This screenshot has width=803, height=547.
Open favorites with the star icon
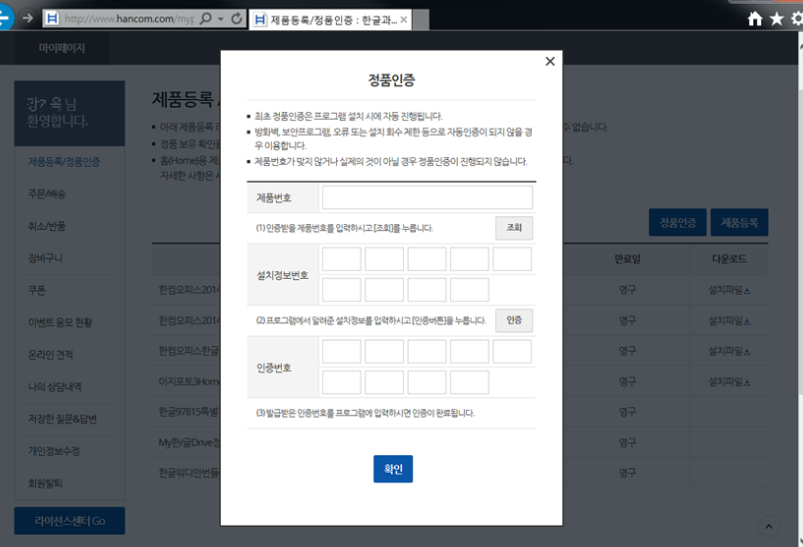(x=776, y=19)
